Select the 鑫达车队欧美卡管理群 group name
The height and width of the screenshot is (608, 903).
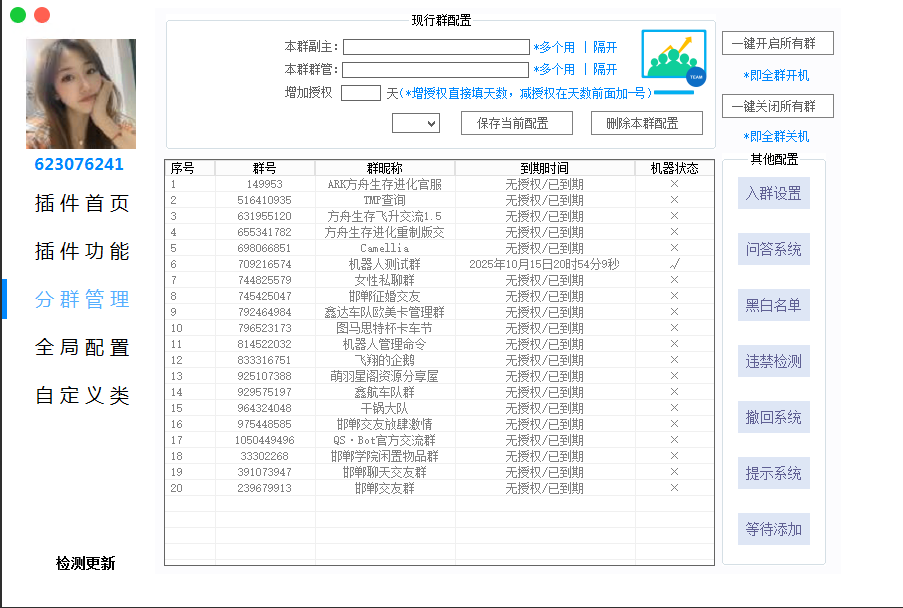click(x=385, y=312)
